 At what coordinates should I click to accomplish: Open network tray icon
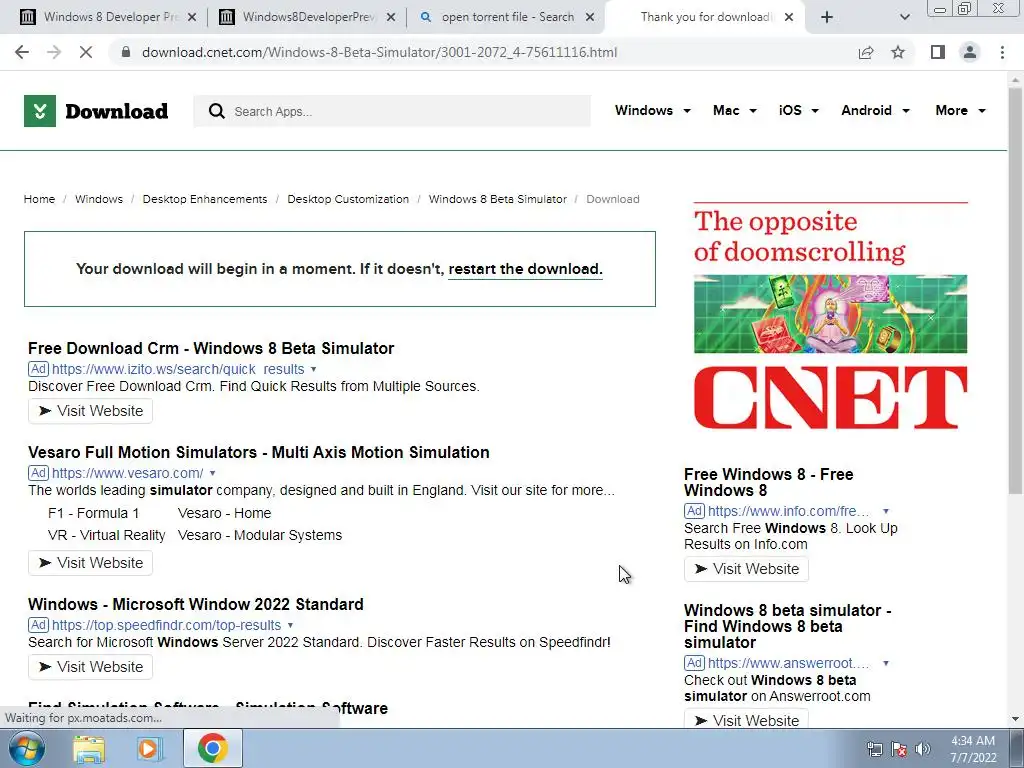874,749
